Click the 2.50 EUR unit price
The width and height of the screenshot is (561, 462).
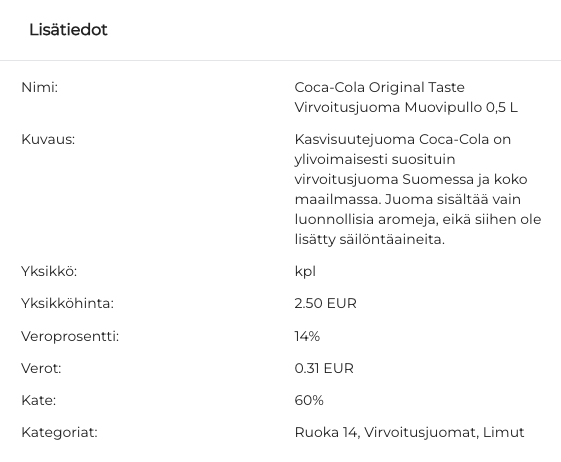pos(326,303)
